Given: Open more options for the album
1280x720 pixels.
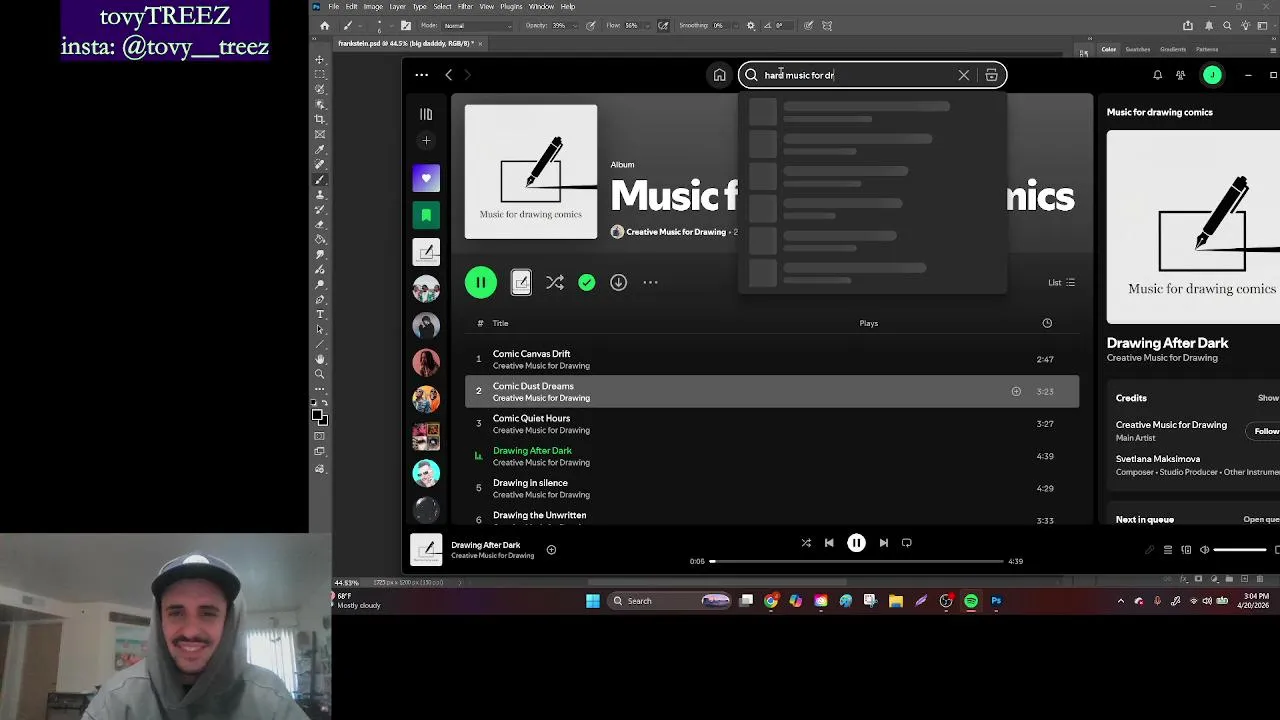Looking at the screenshot, I should point(650,283).
